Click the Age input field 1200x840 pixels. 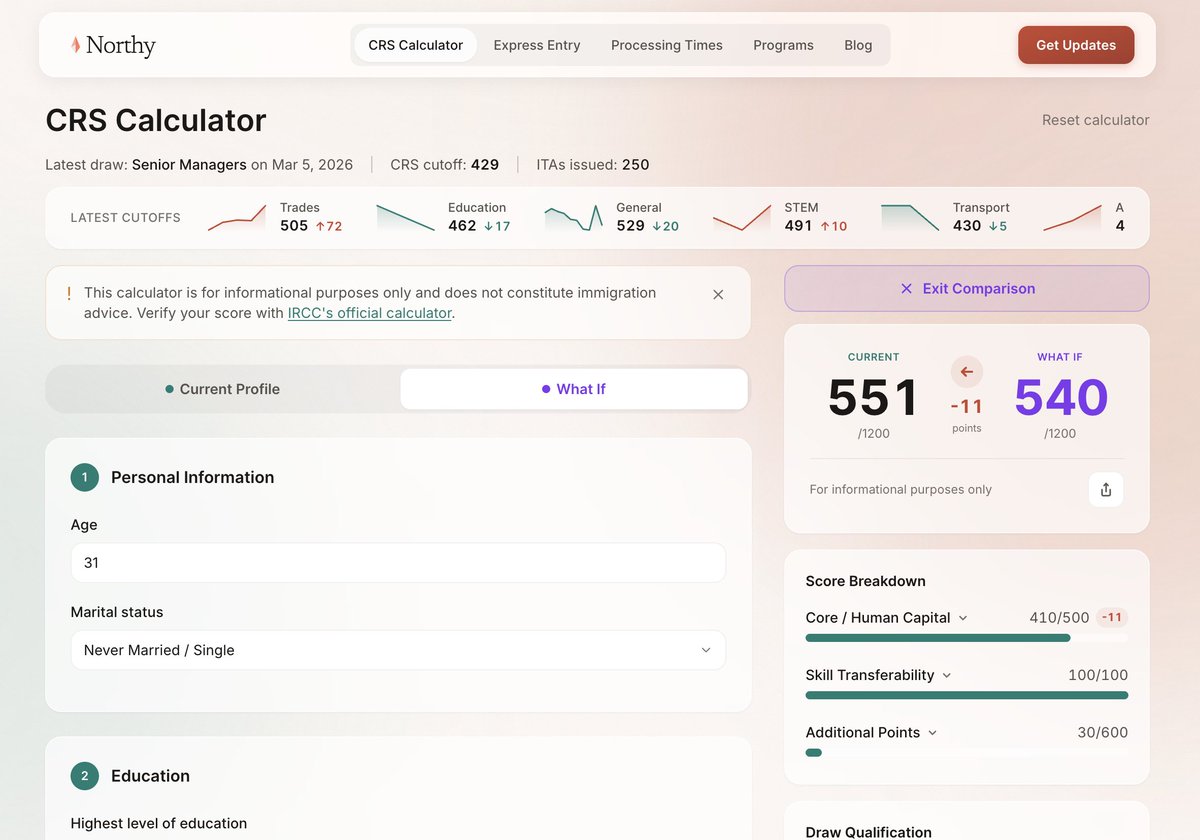398,563
